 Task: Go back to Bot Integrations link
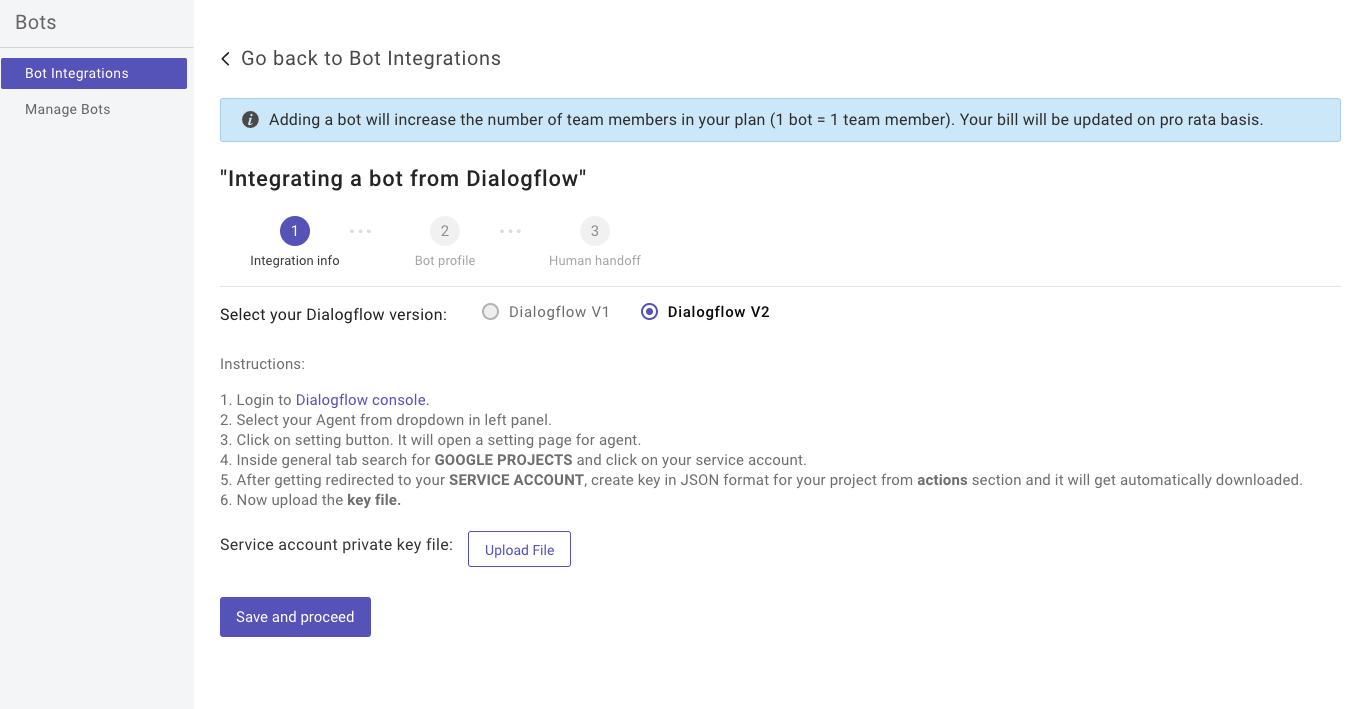[x=371, y=59]
